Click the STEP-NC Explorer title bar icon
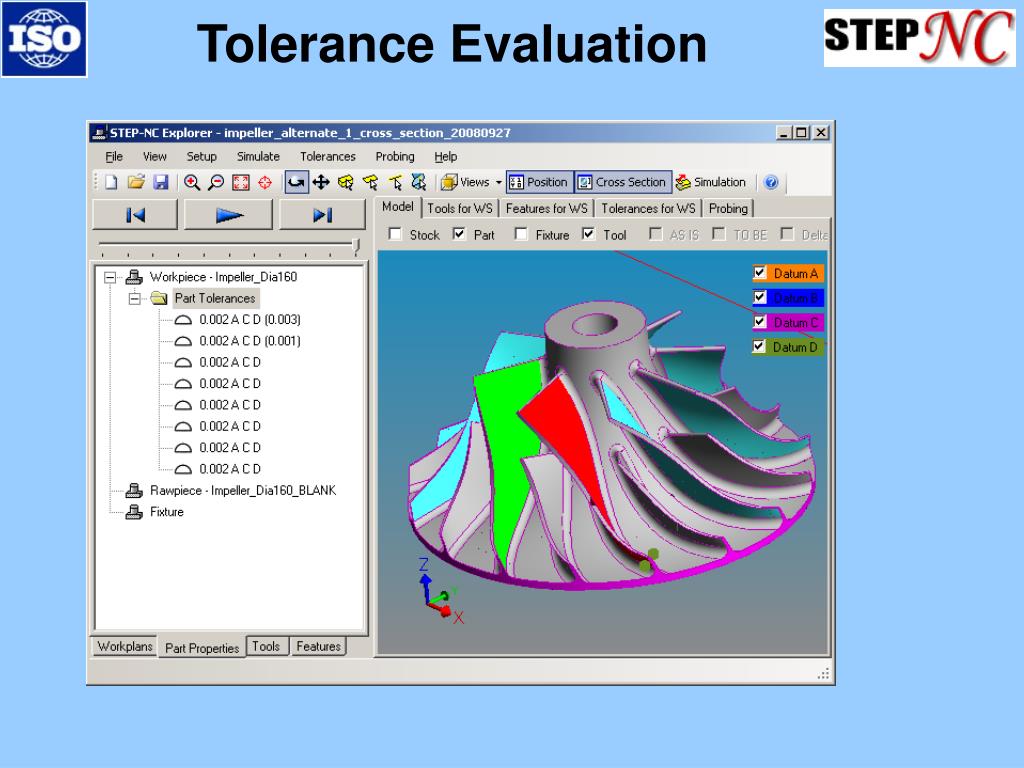The width and height of the screenshot is (1024, 768). [x=99, y=133]
